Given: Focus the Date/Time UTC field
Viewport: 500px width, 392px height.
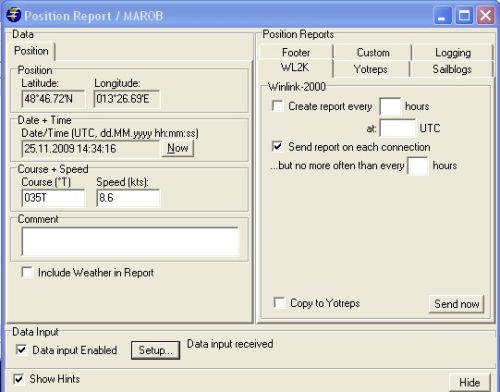Looking at the screenshot, I should [x=91, y=148].
